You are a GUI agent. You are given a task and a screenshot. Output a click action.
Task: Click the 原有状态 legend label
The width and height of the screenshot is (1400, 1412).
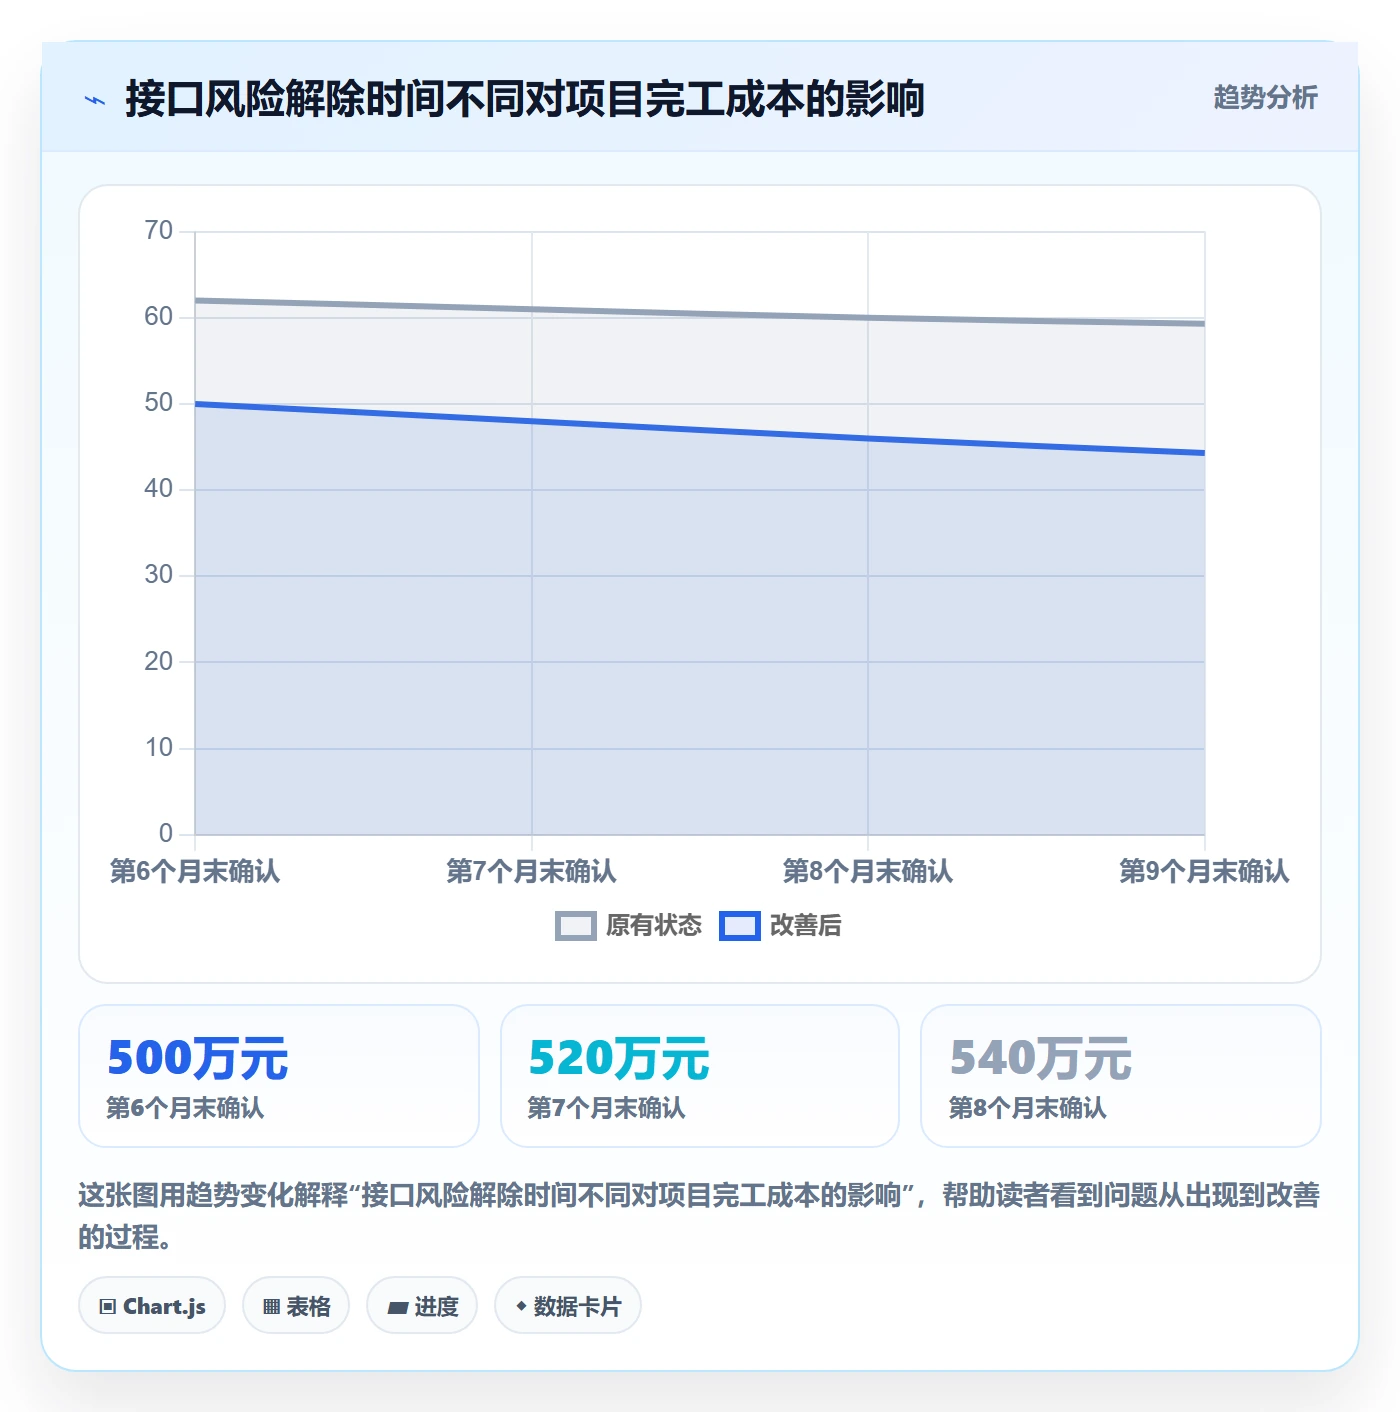pos(654,926)
